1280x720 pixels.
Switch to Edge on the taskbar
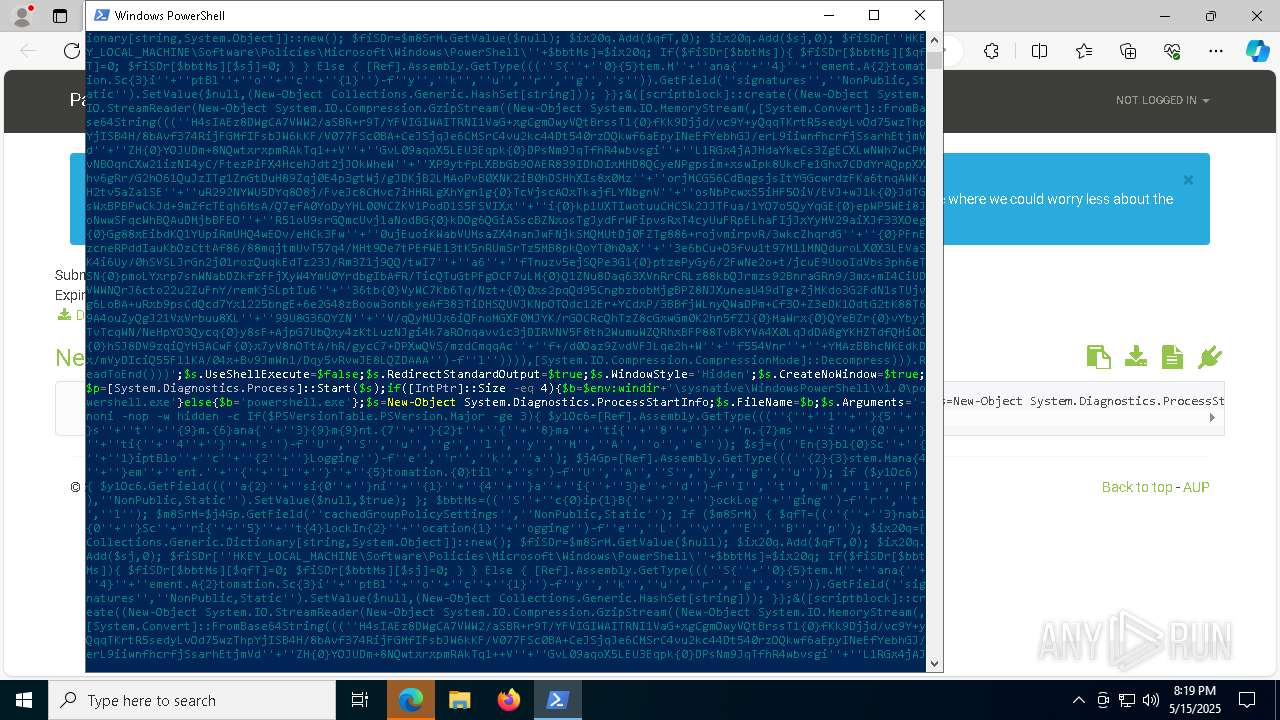411,700
